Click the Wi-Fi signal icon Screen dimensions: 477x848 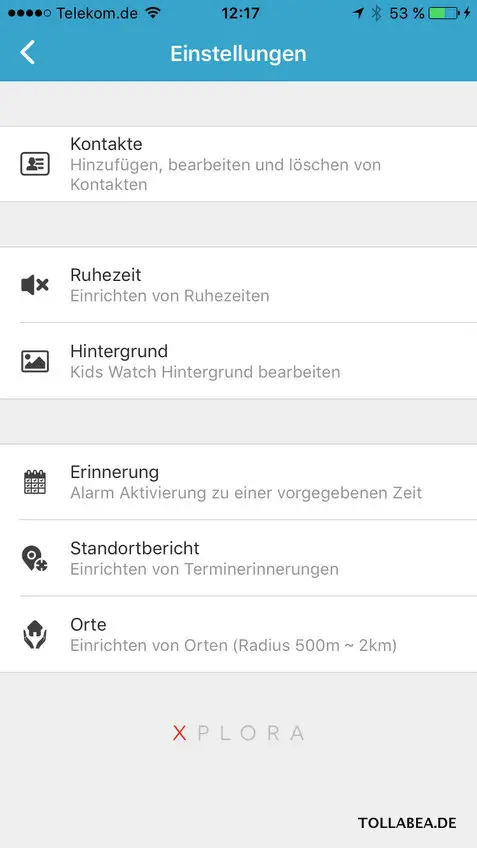pyautogui.click(x=154, y=13)
